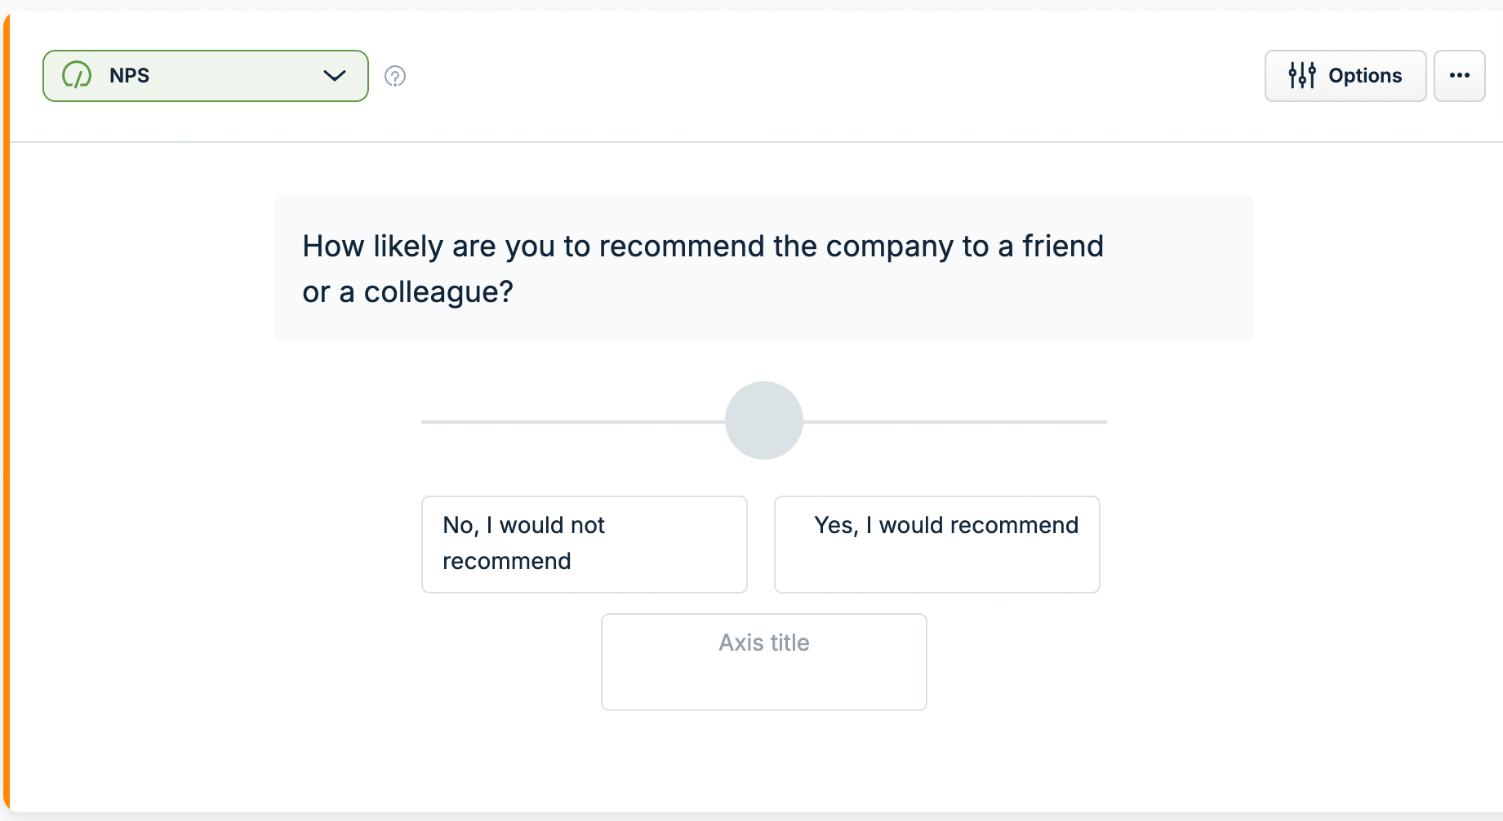Click the word 'friend' in the question

click(x=1063, y=246)
